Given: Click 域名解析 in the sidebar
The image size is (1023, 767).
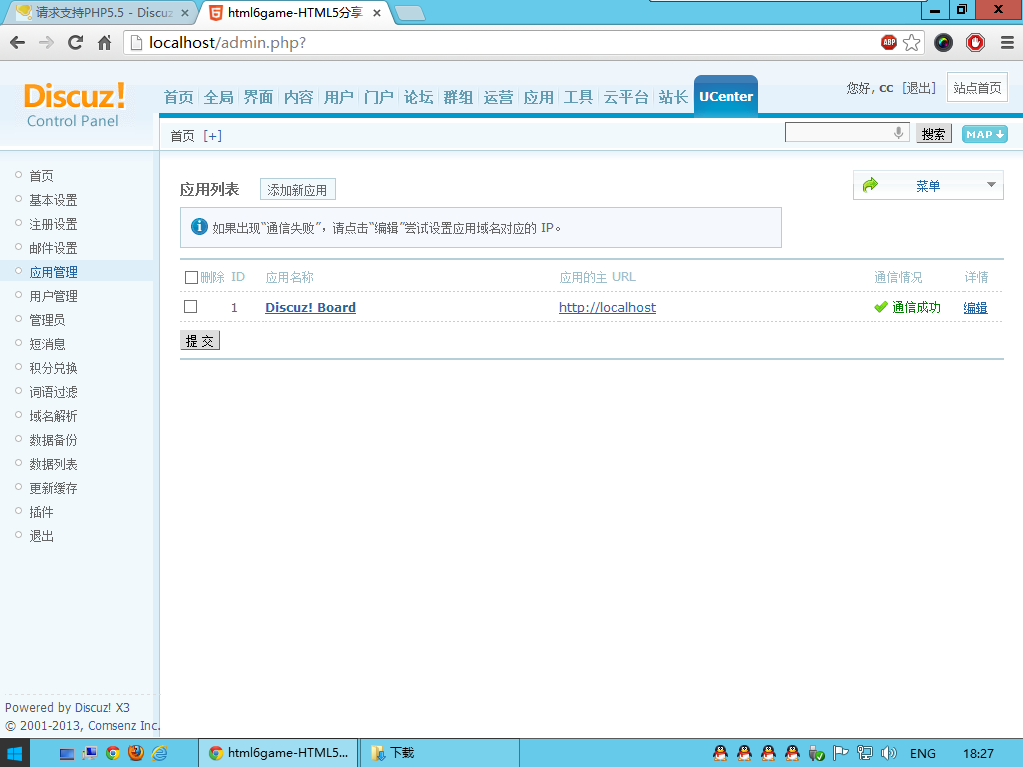Looking at the screenshot, I should (x=53, y=416).
